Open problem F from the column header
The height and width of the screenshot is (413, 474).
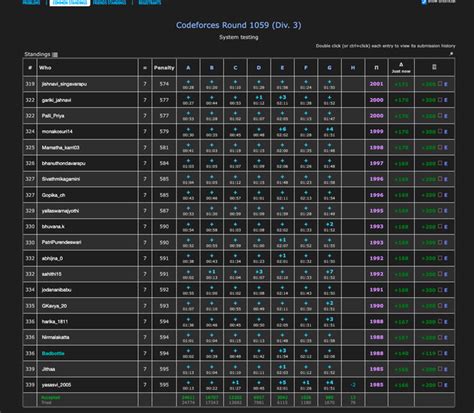[x=306, y=68]
